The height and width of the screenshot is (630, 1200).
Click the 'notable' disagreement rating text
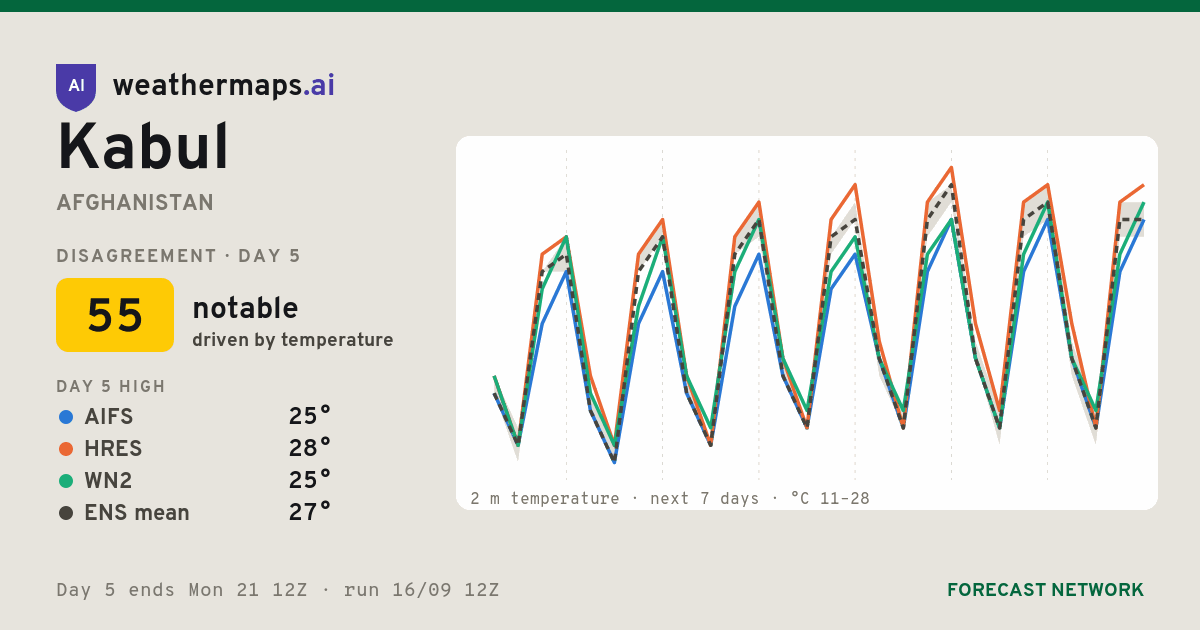[245, 308]
